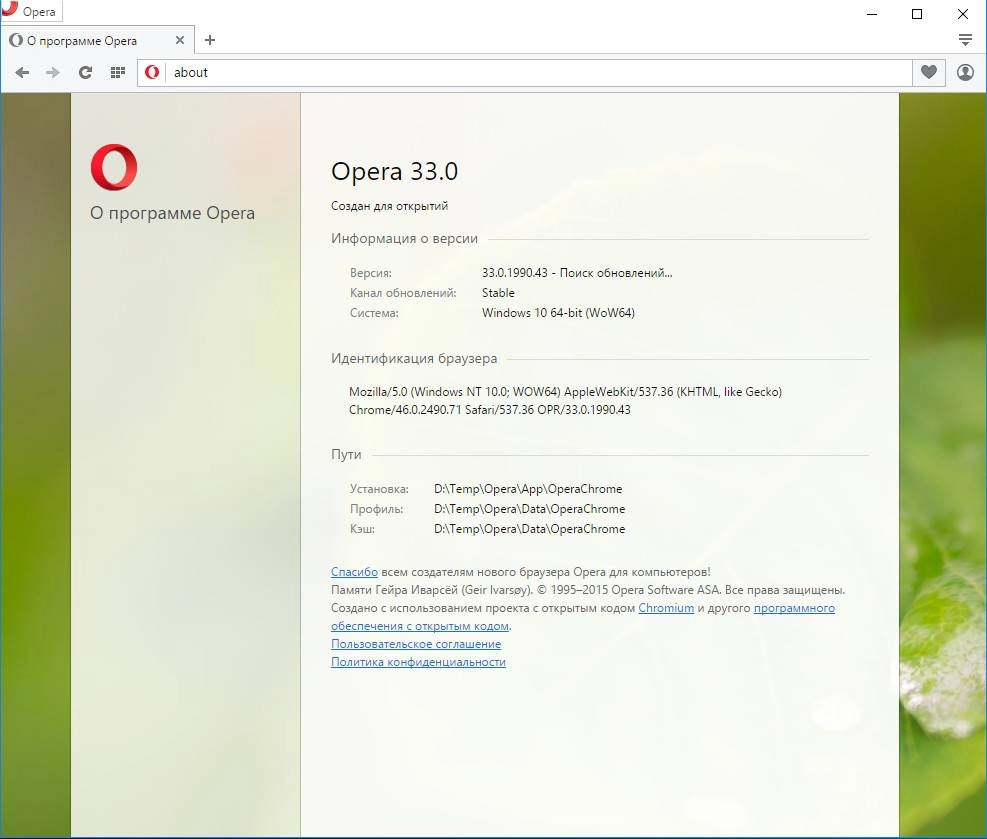Click the 'Stable' update channel value
Viewport: 987px width, 839px height.
tap(499, 293)
